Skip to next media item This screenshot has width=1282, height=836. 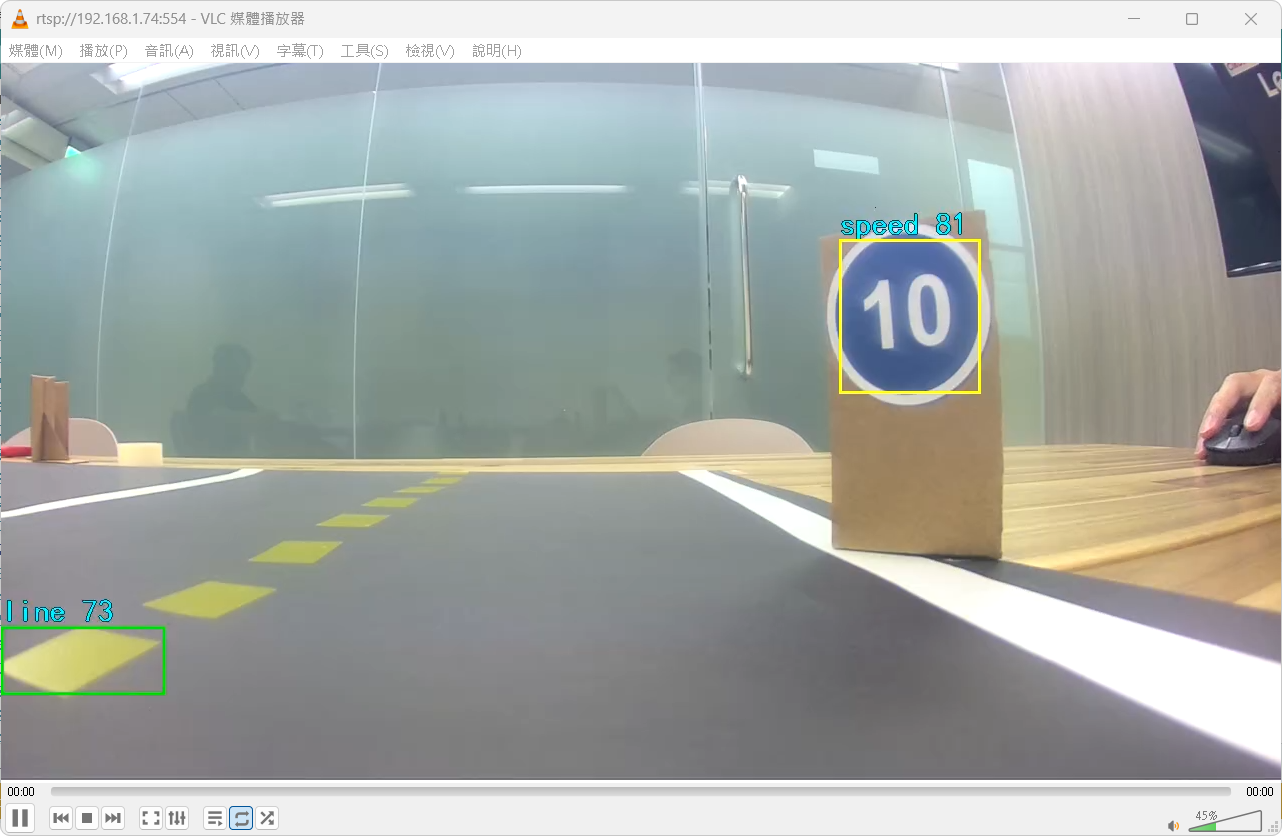tap(113, 818)
